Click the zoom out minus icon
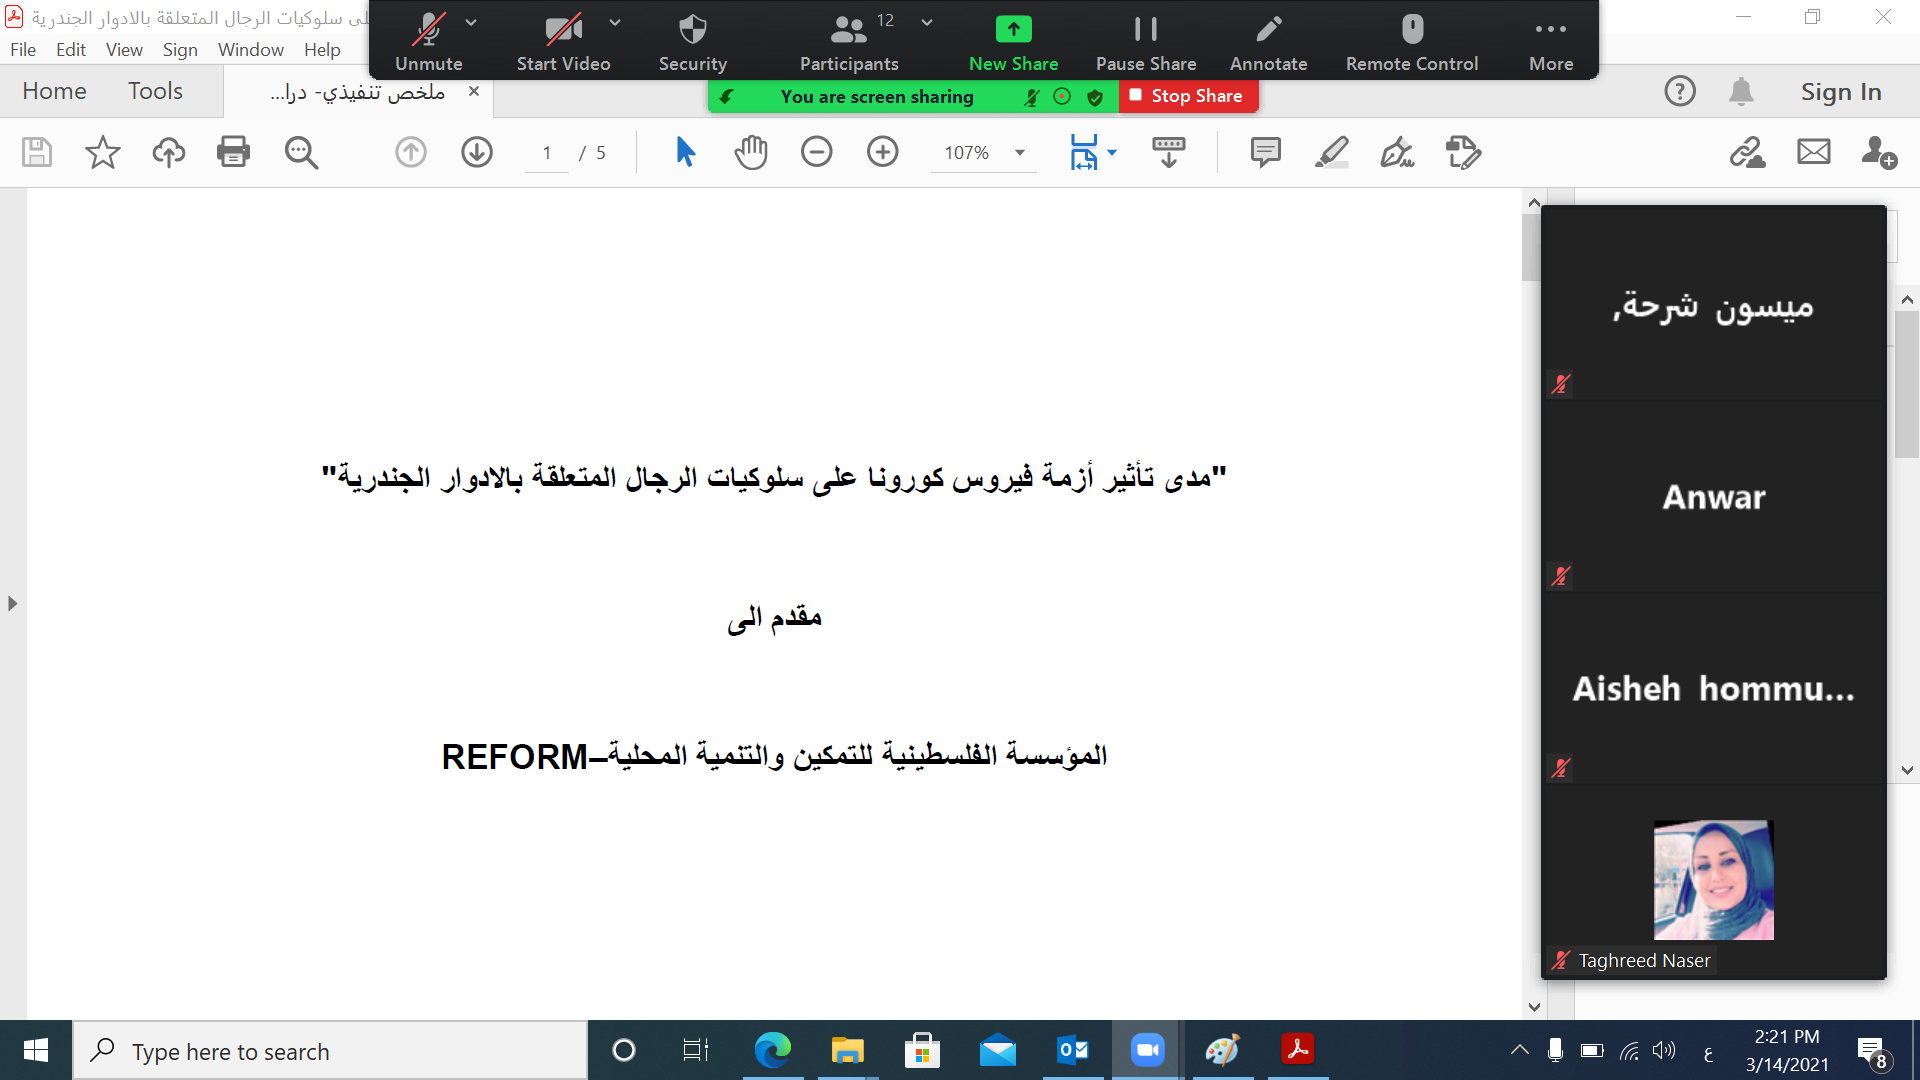 pyautogui.click(x=816, y=152)
